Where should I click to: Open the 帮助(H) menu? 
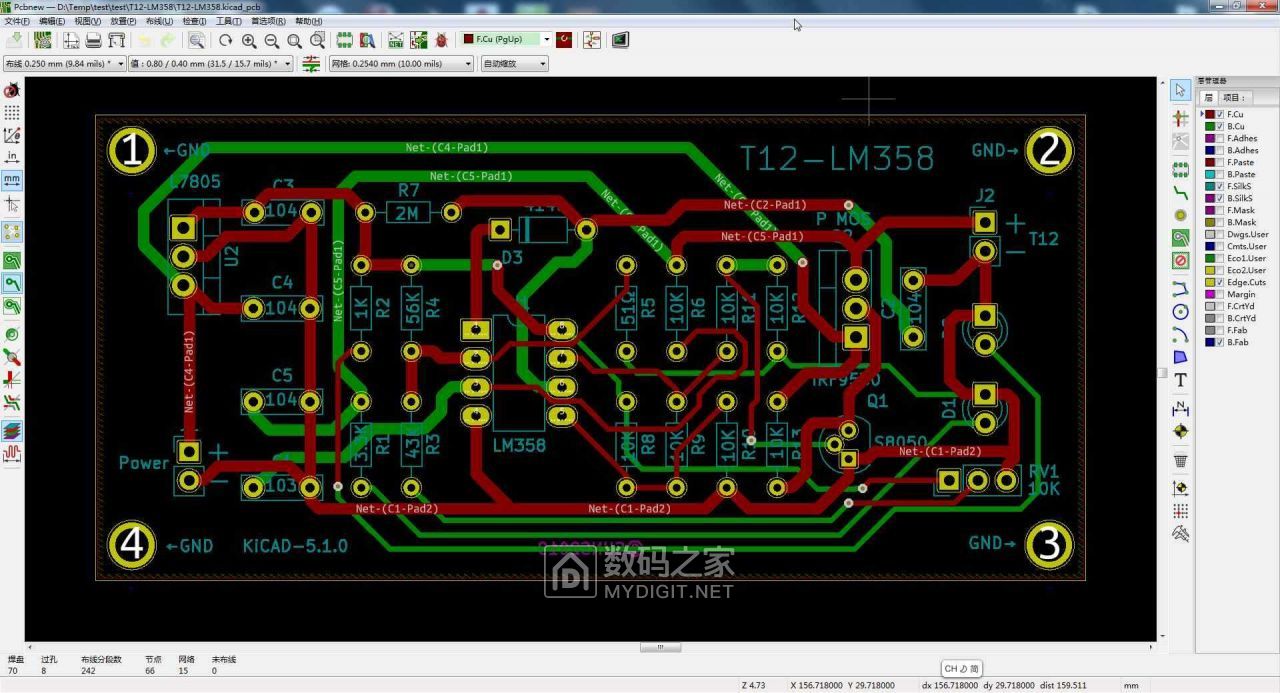309,21
